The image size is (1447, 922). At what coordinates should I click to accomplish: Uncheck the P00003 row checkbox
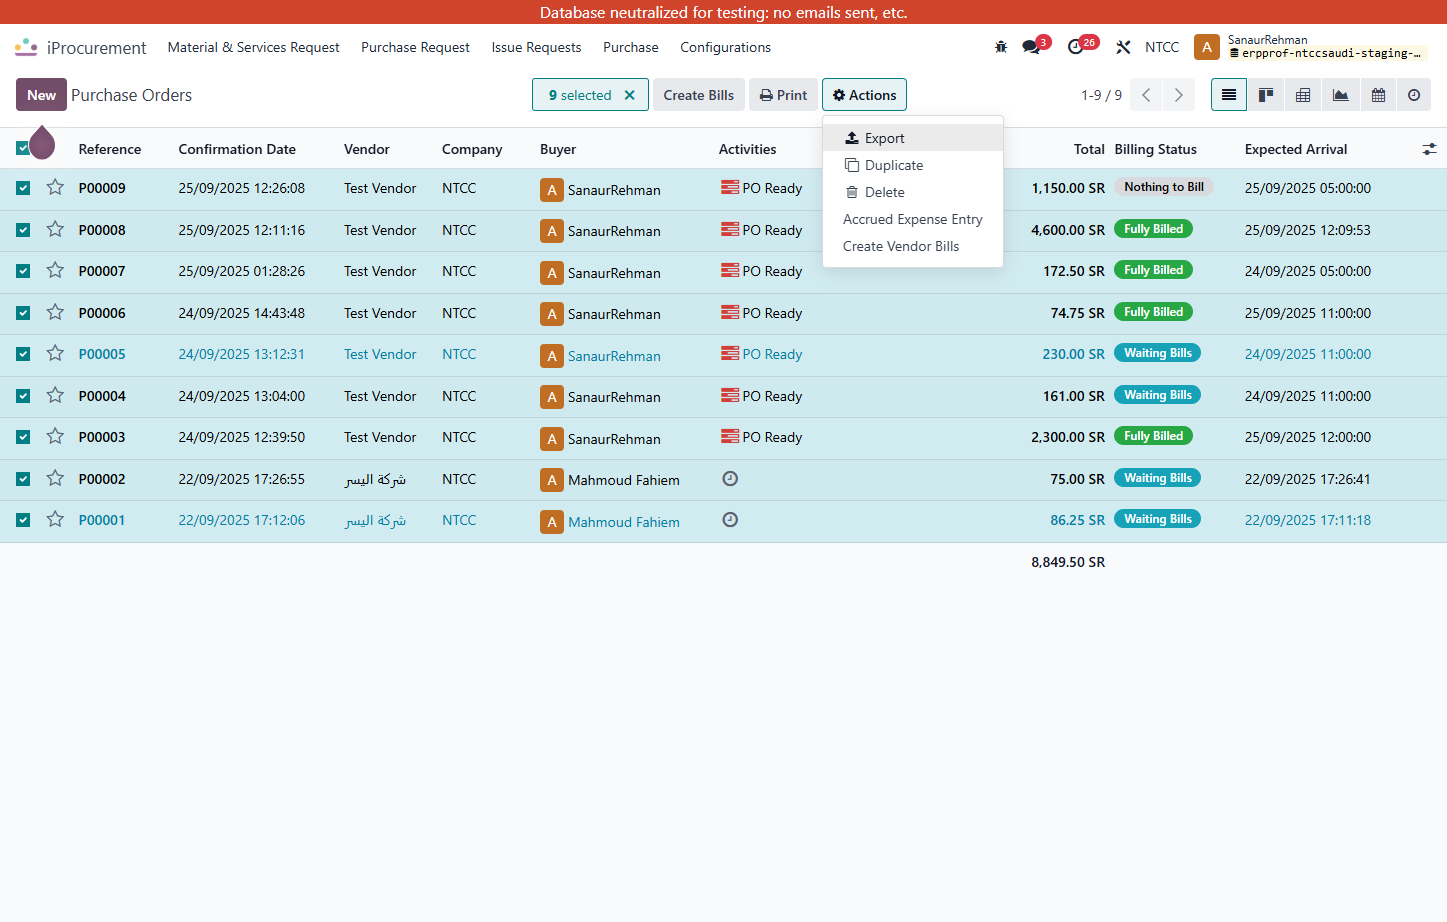tap(23, 437)
